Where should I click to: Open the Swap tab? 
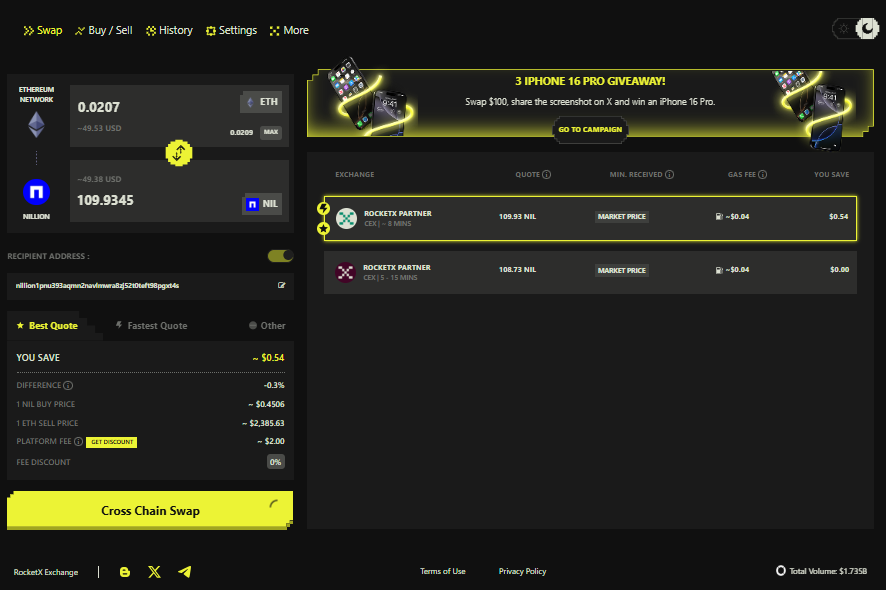coord(42,31)
